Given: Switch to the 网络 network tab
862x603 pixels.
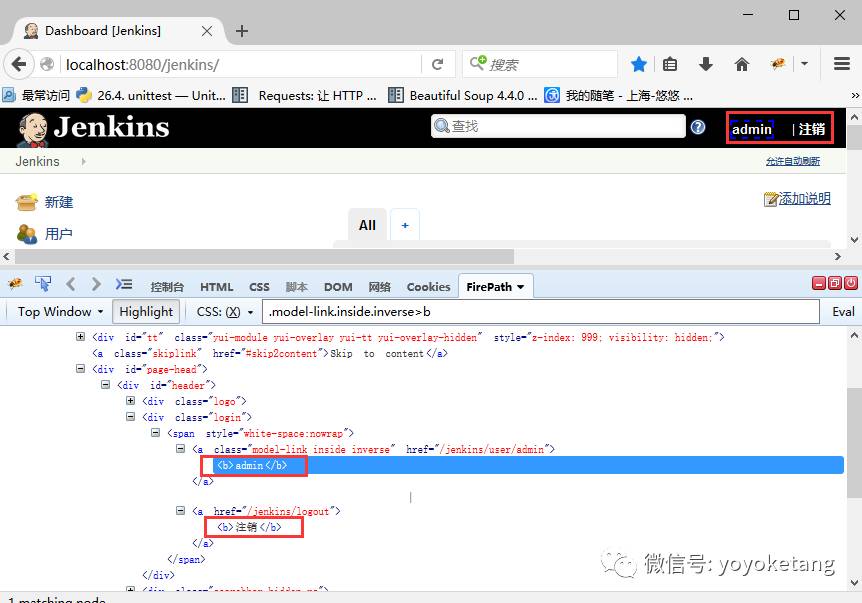Looking at the screenshot, I should pos(379,287).
